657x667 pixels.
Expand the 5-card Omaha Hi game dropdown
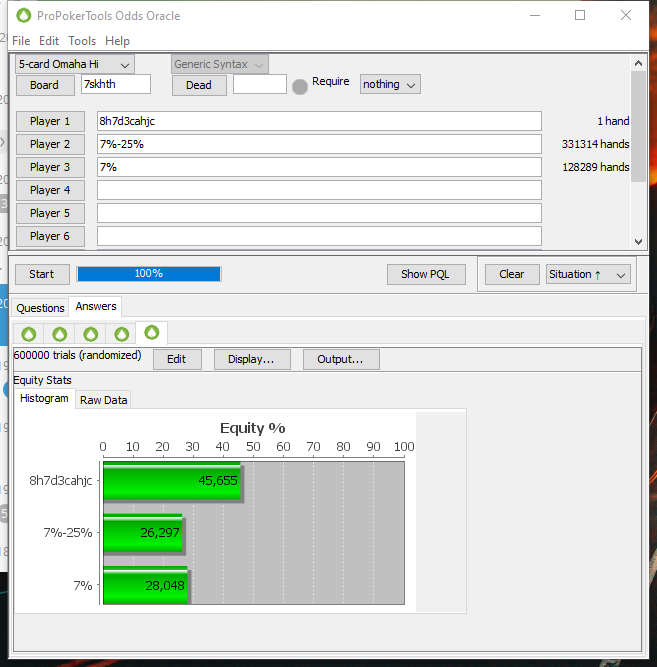pos(75,64)
